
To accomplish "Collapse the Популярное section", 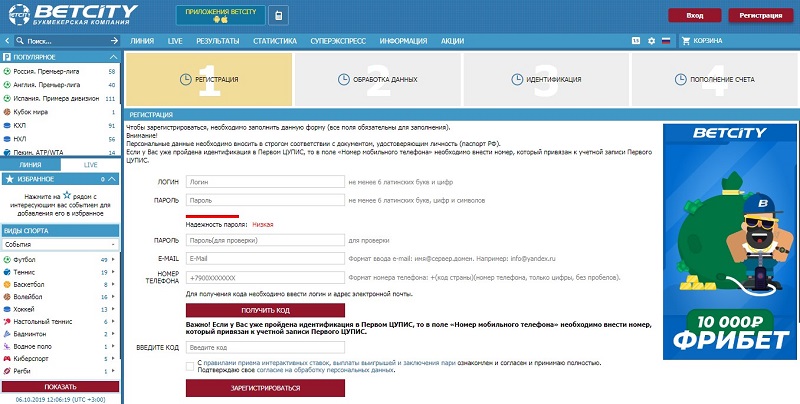I will tap(114, 58).
